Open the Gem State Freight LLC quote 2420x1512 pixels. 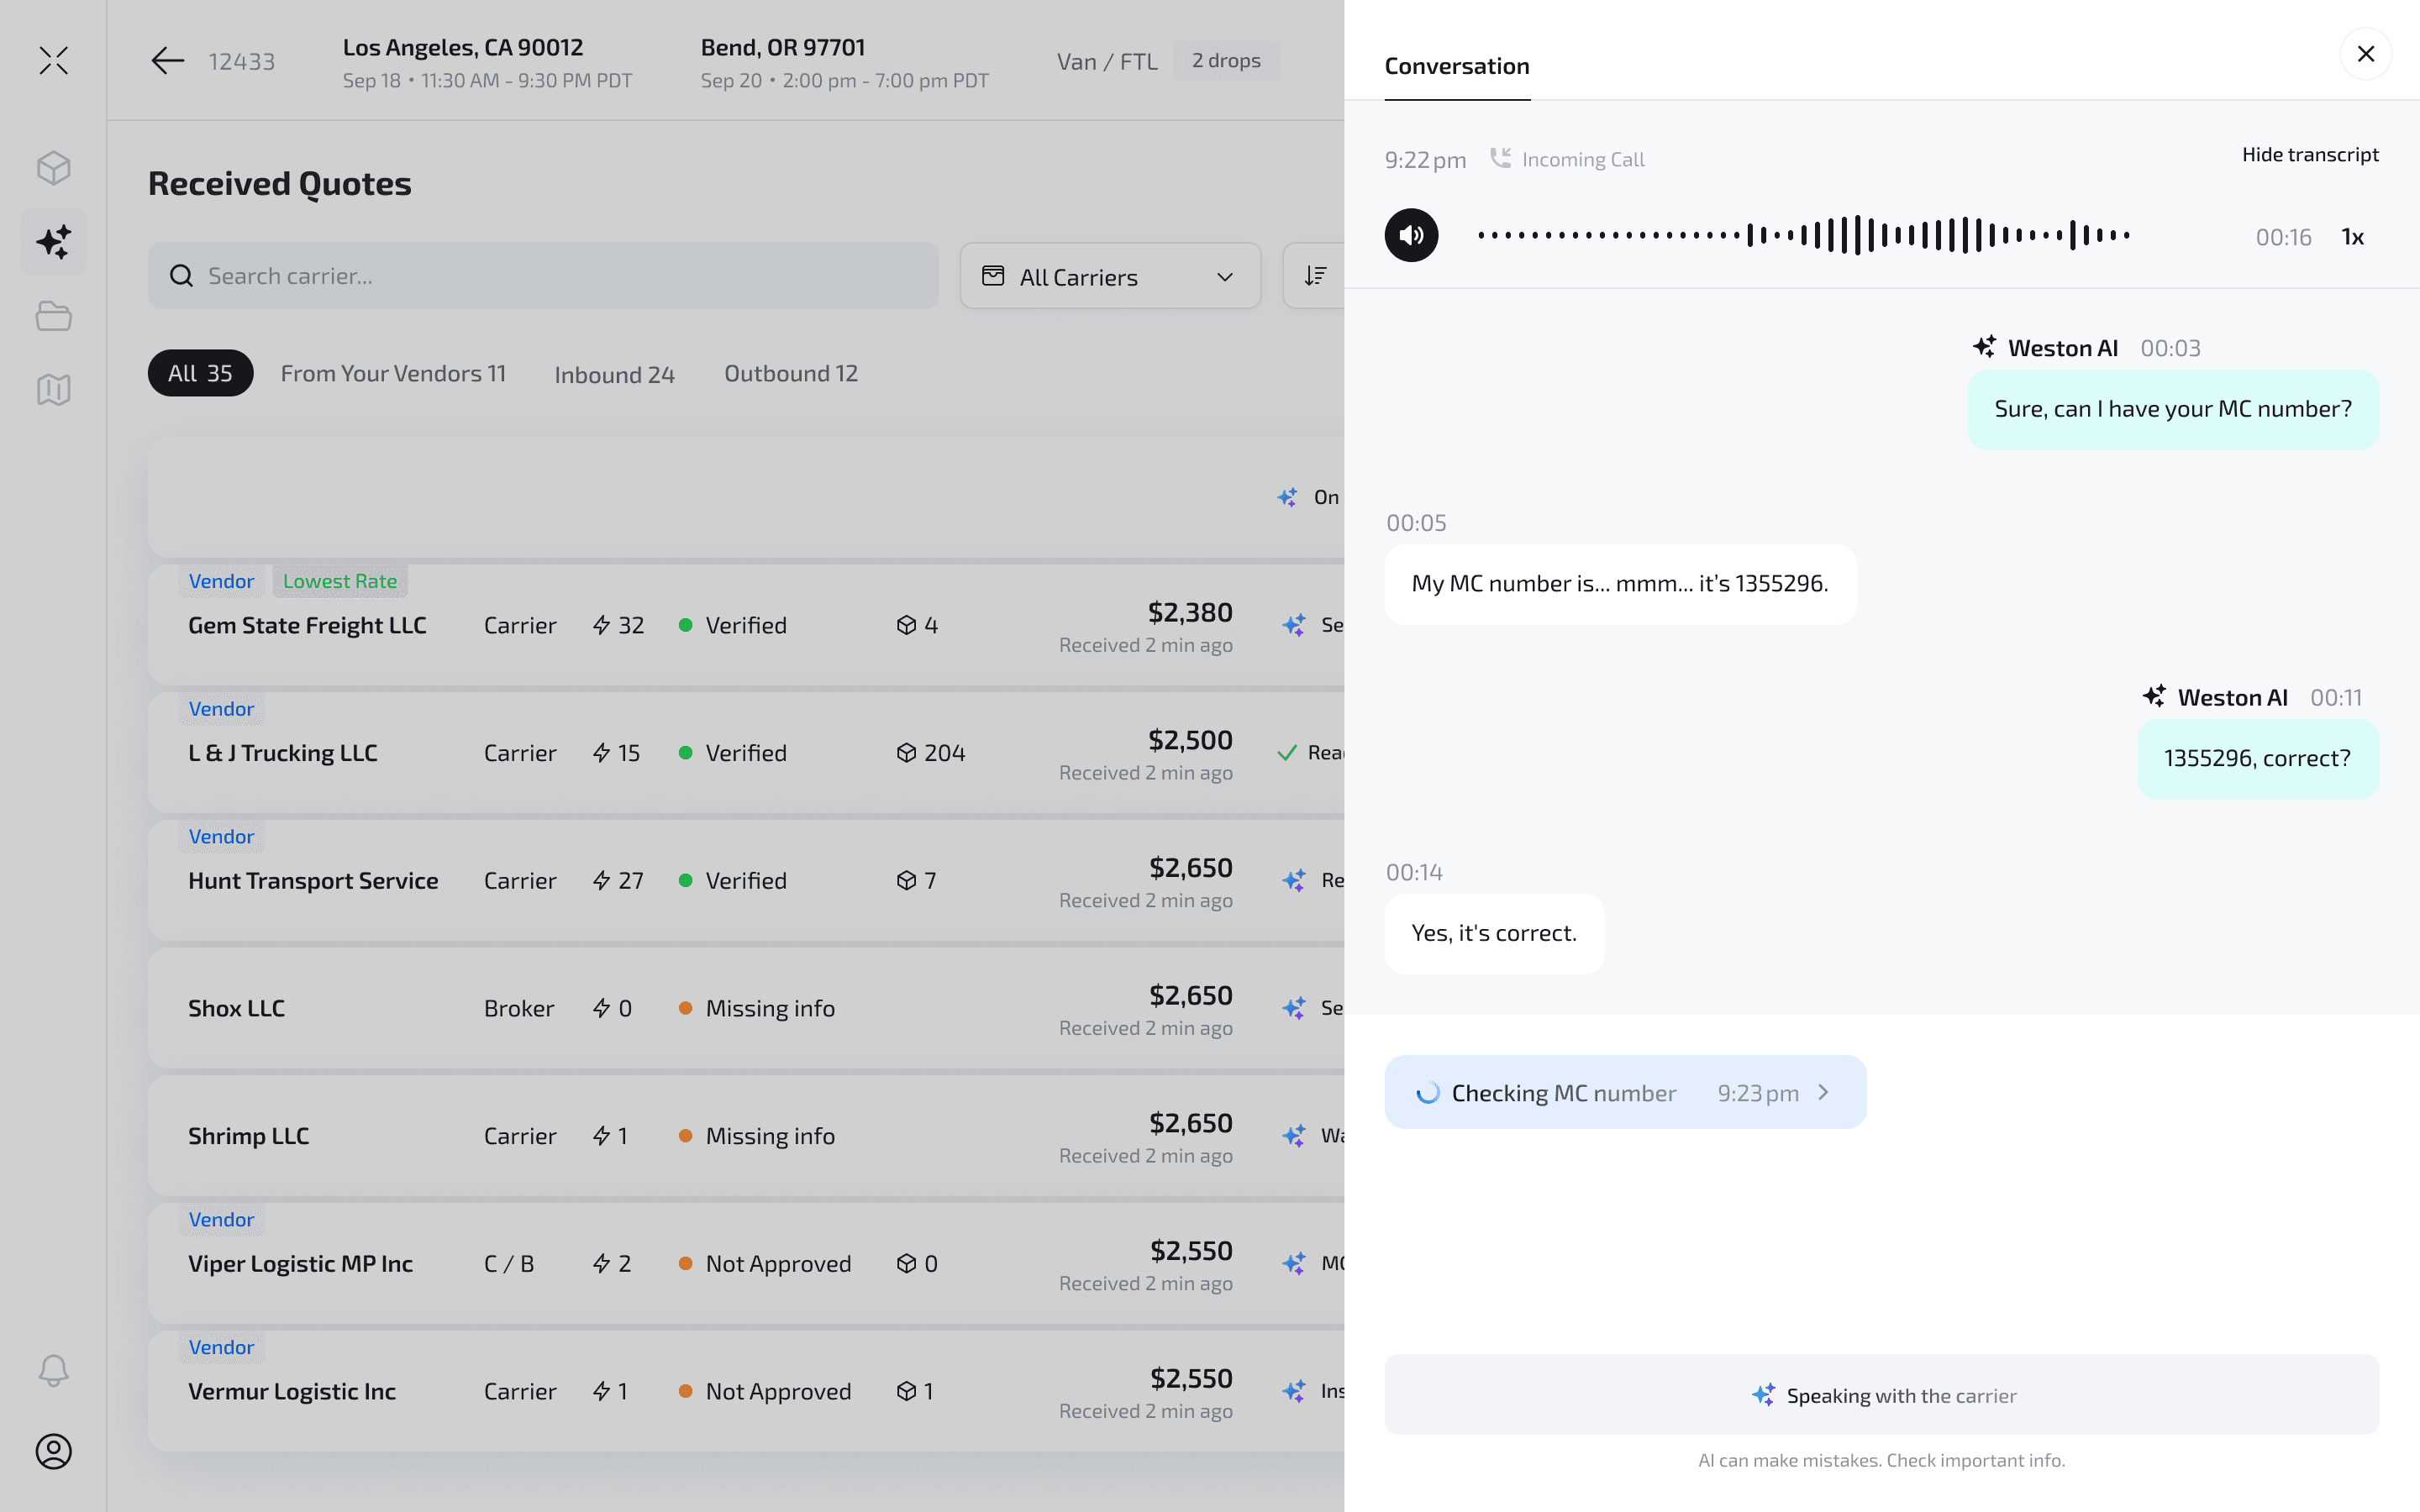click(x=307, y=626)
